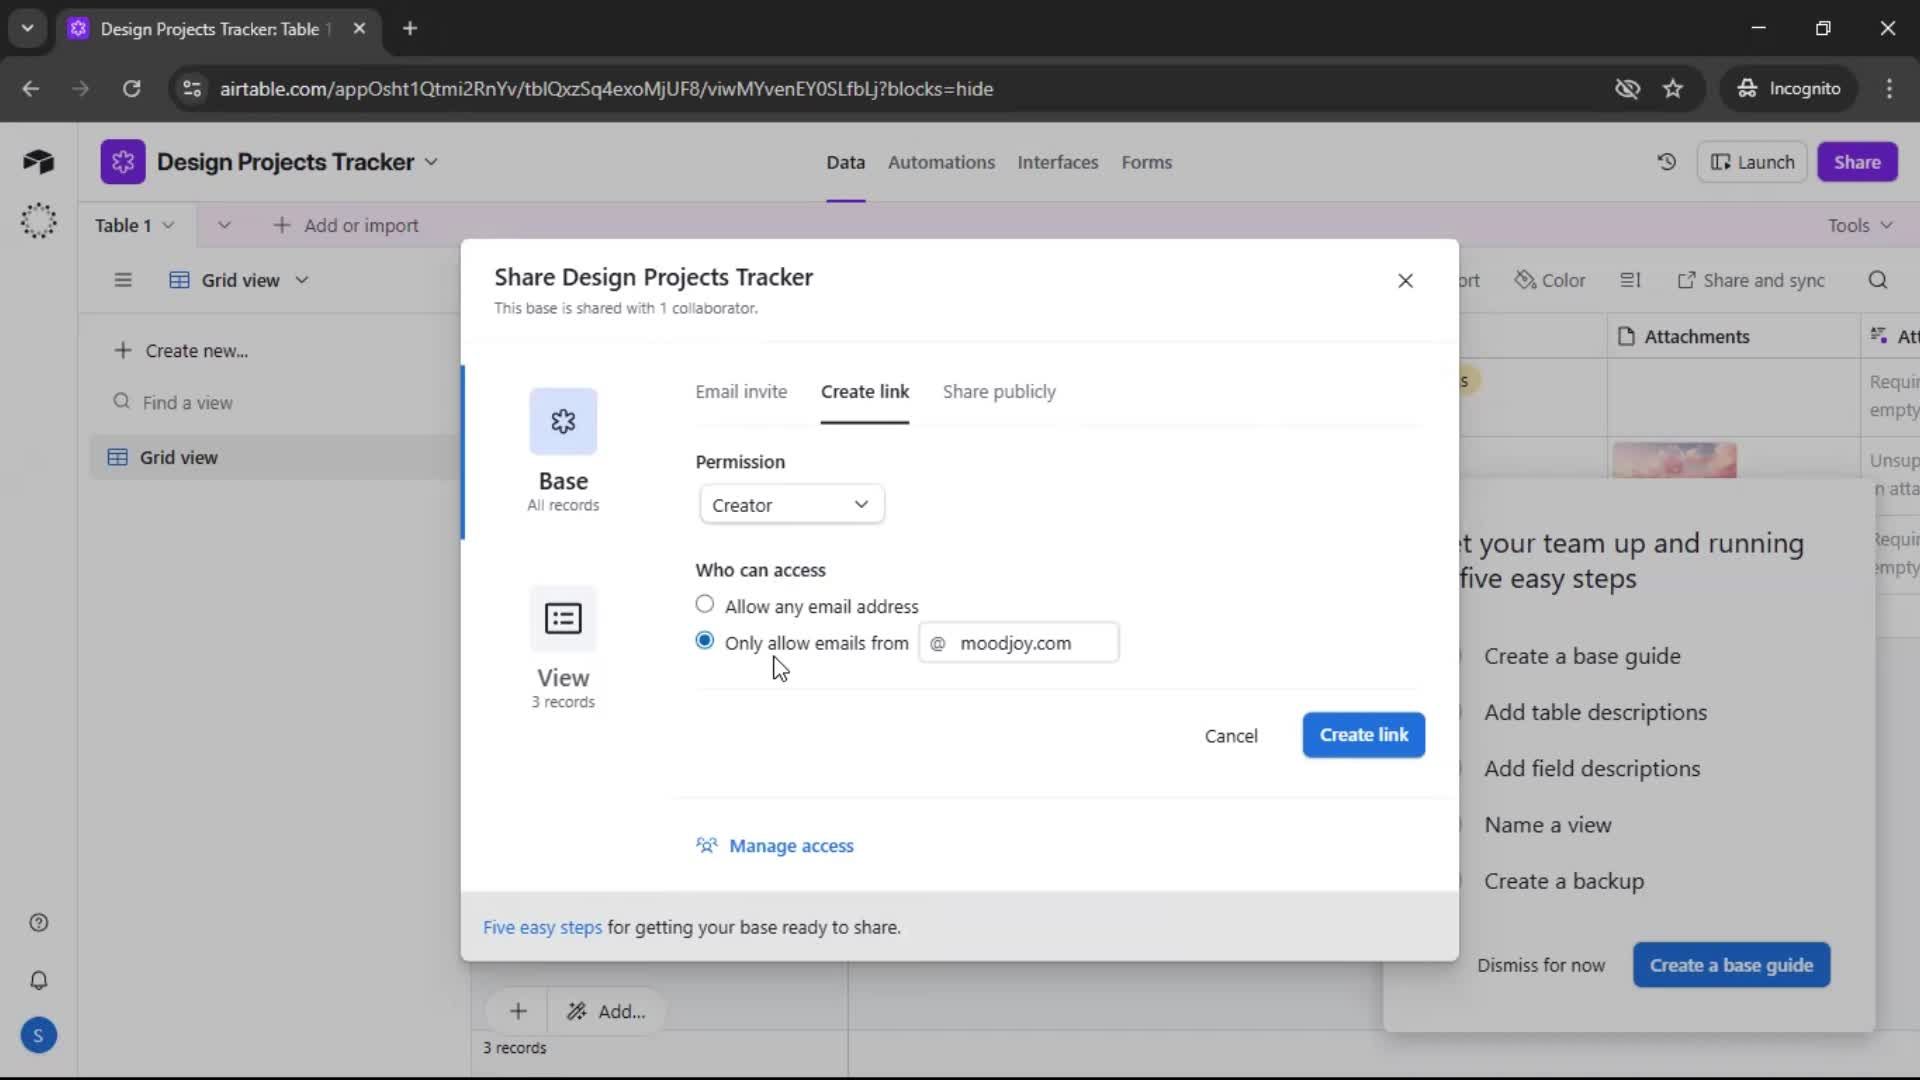The width and height of the screenshot is (1920, 1080).
Task: Select the View sharing option icon
Action: tap(563, 618)
